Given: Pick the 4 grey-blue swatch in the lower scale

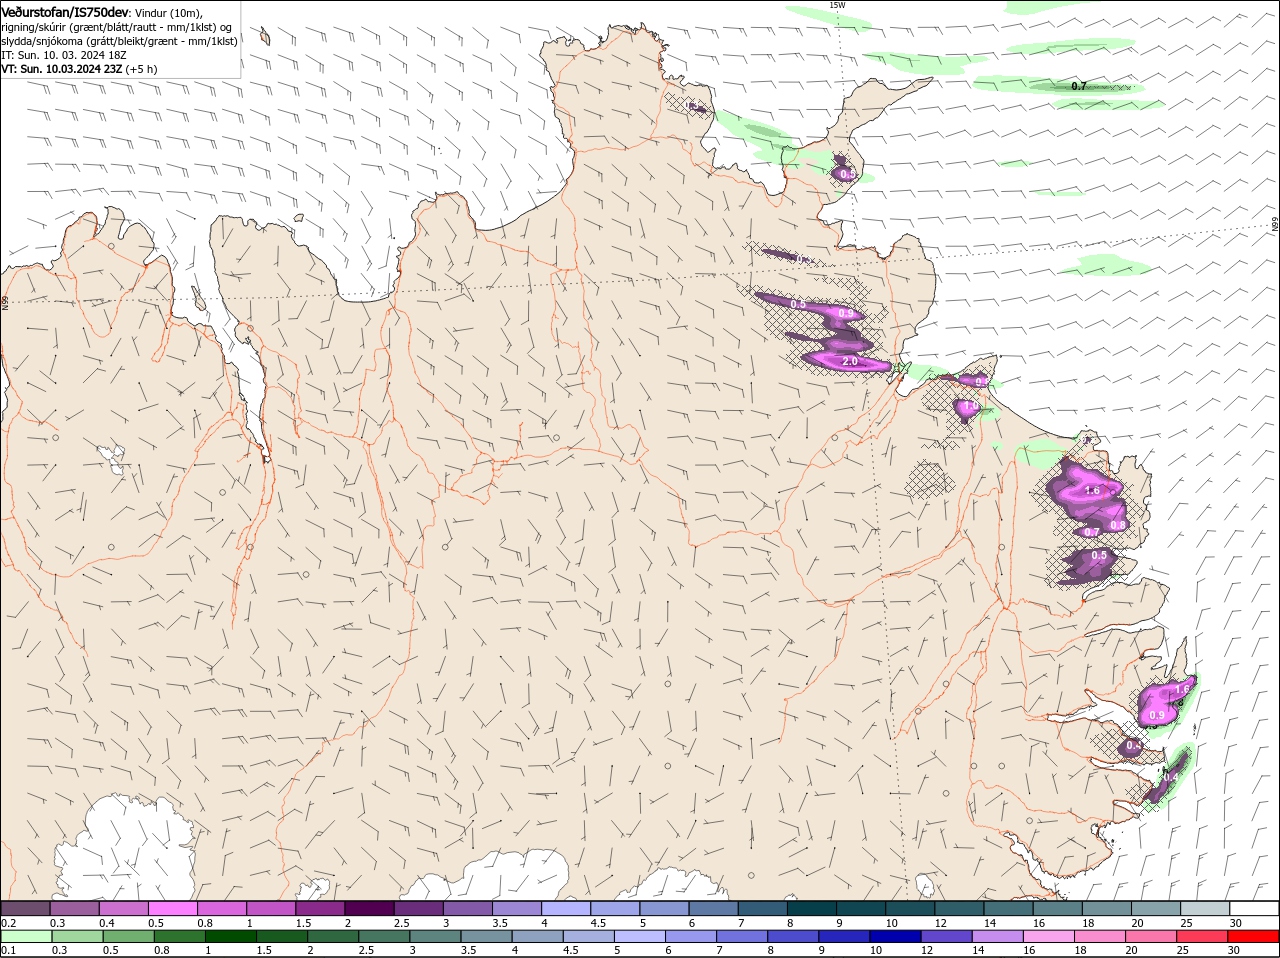Looking at the screenshot, I should click(x=538, y=936).
